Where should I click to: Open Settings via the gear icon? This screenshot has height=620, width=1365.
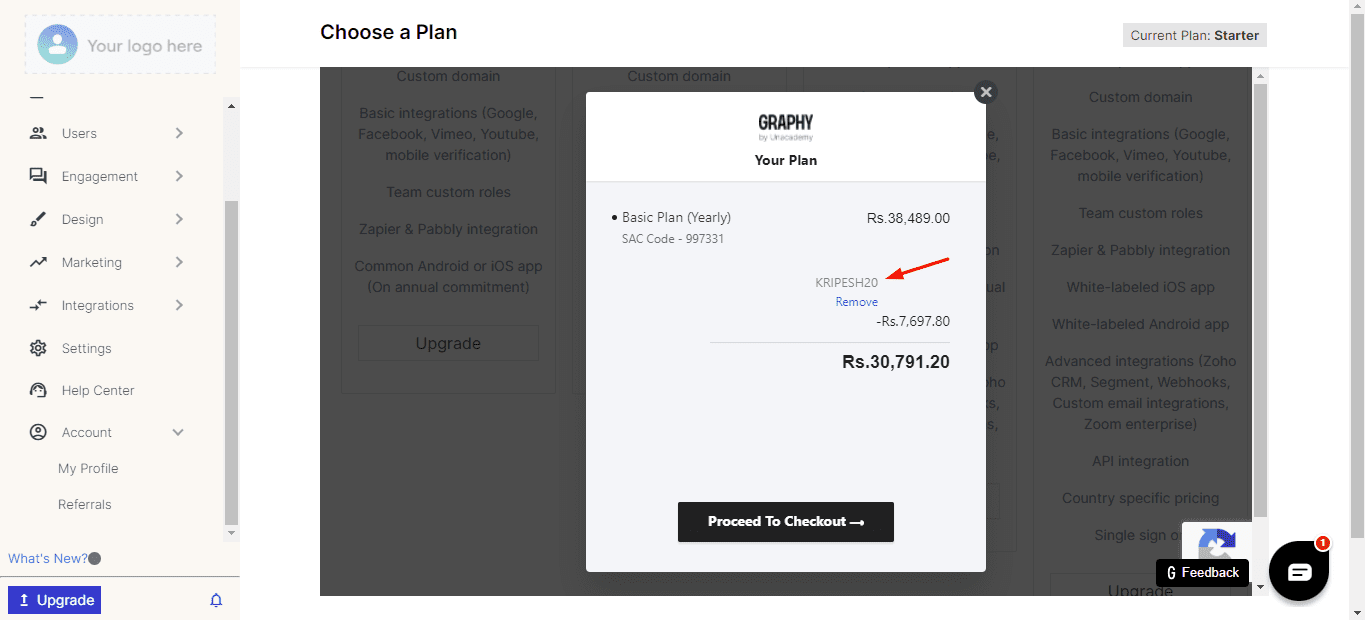pyautogui.click(x=38, y=348)
